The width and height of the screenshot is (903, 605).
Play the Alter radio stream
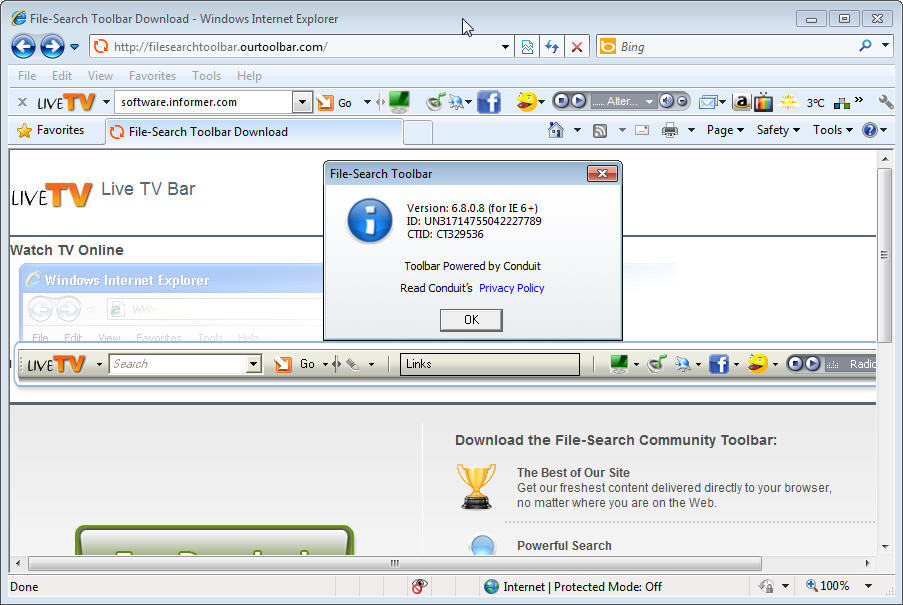576,101
